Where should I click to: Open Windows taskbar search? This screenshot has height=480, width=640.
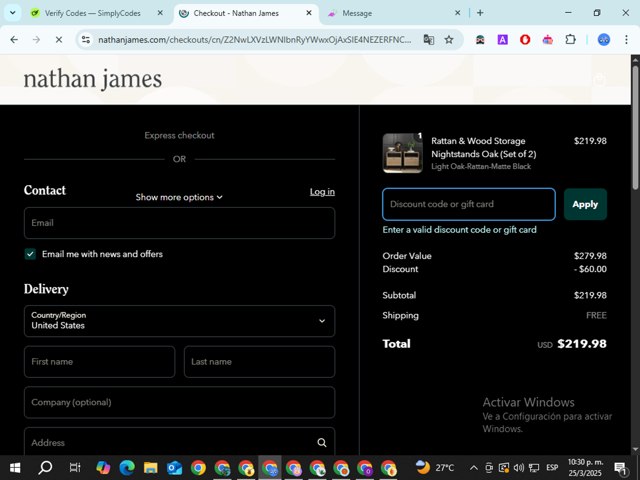click(x=45, y=468)
